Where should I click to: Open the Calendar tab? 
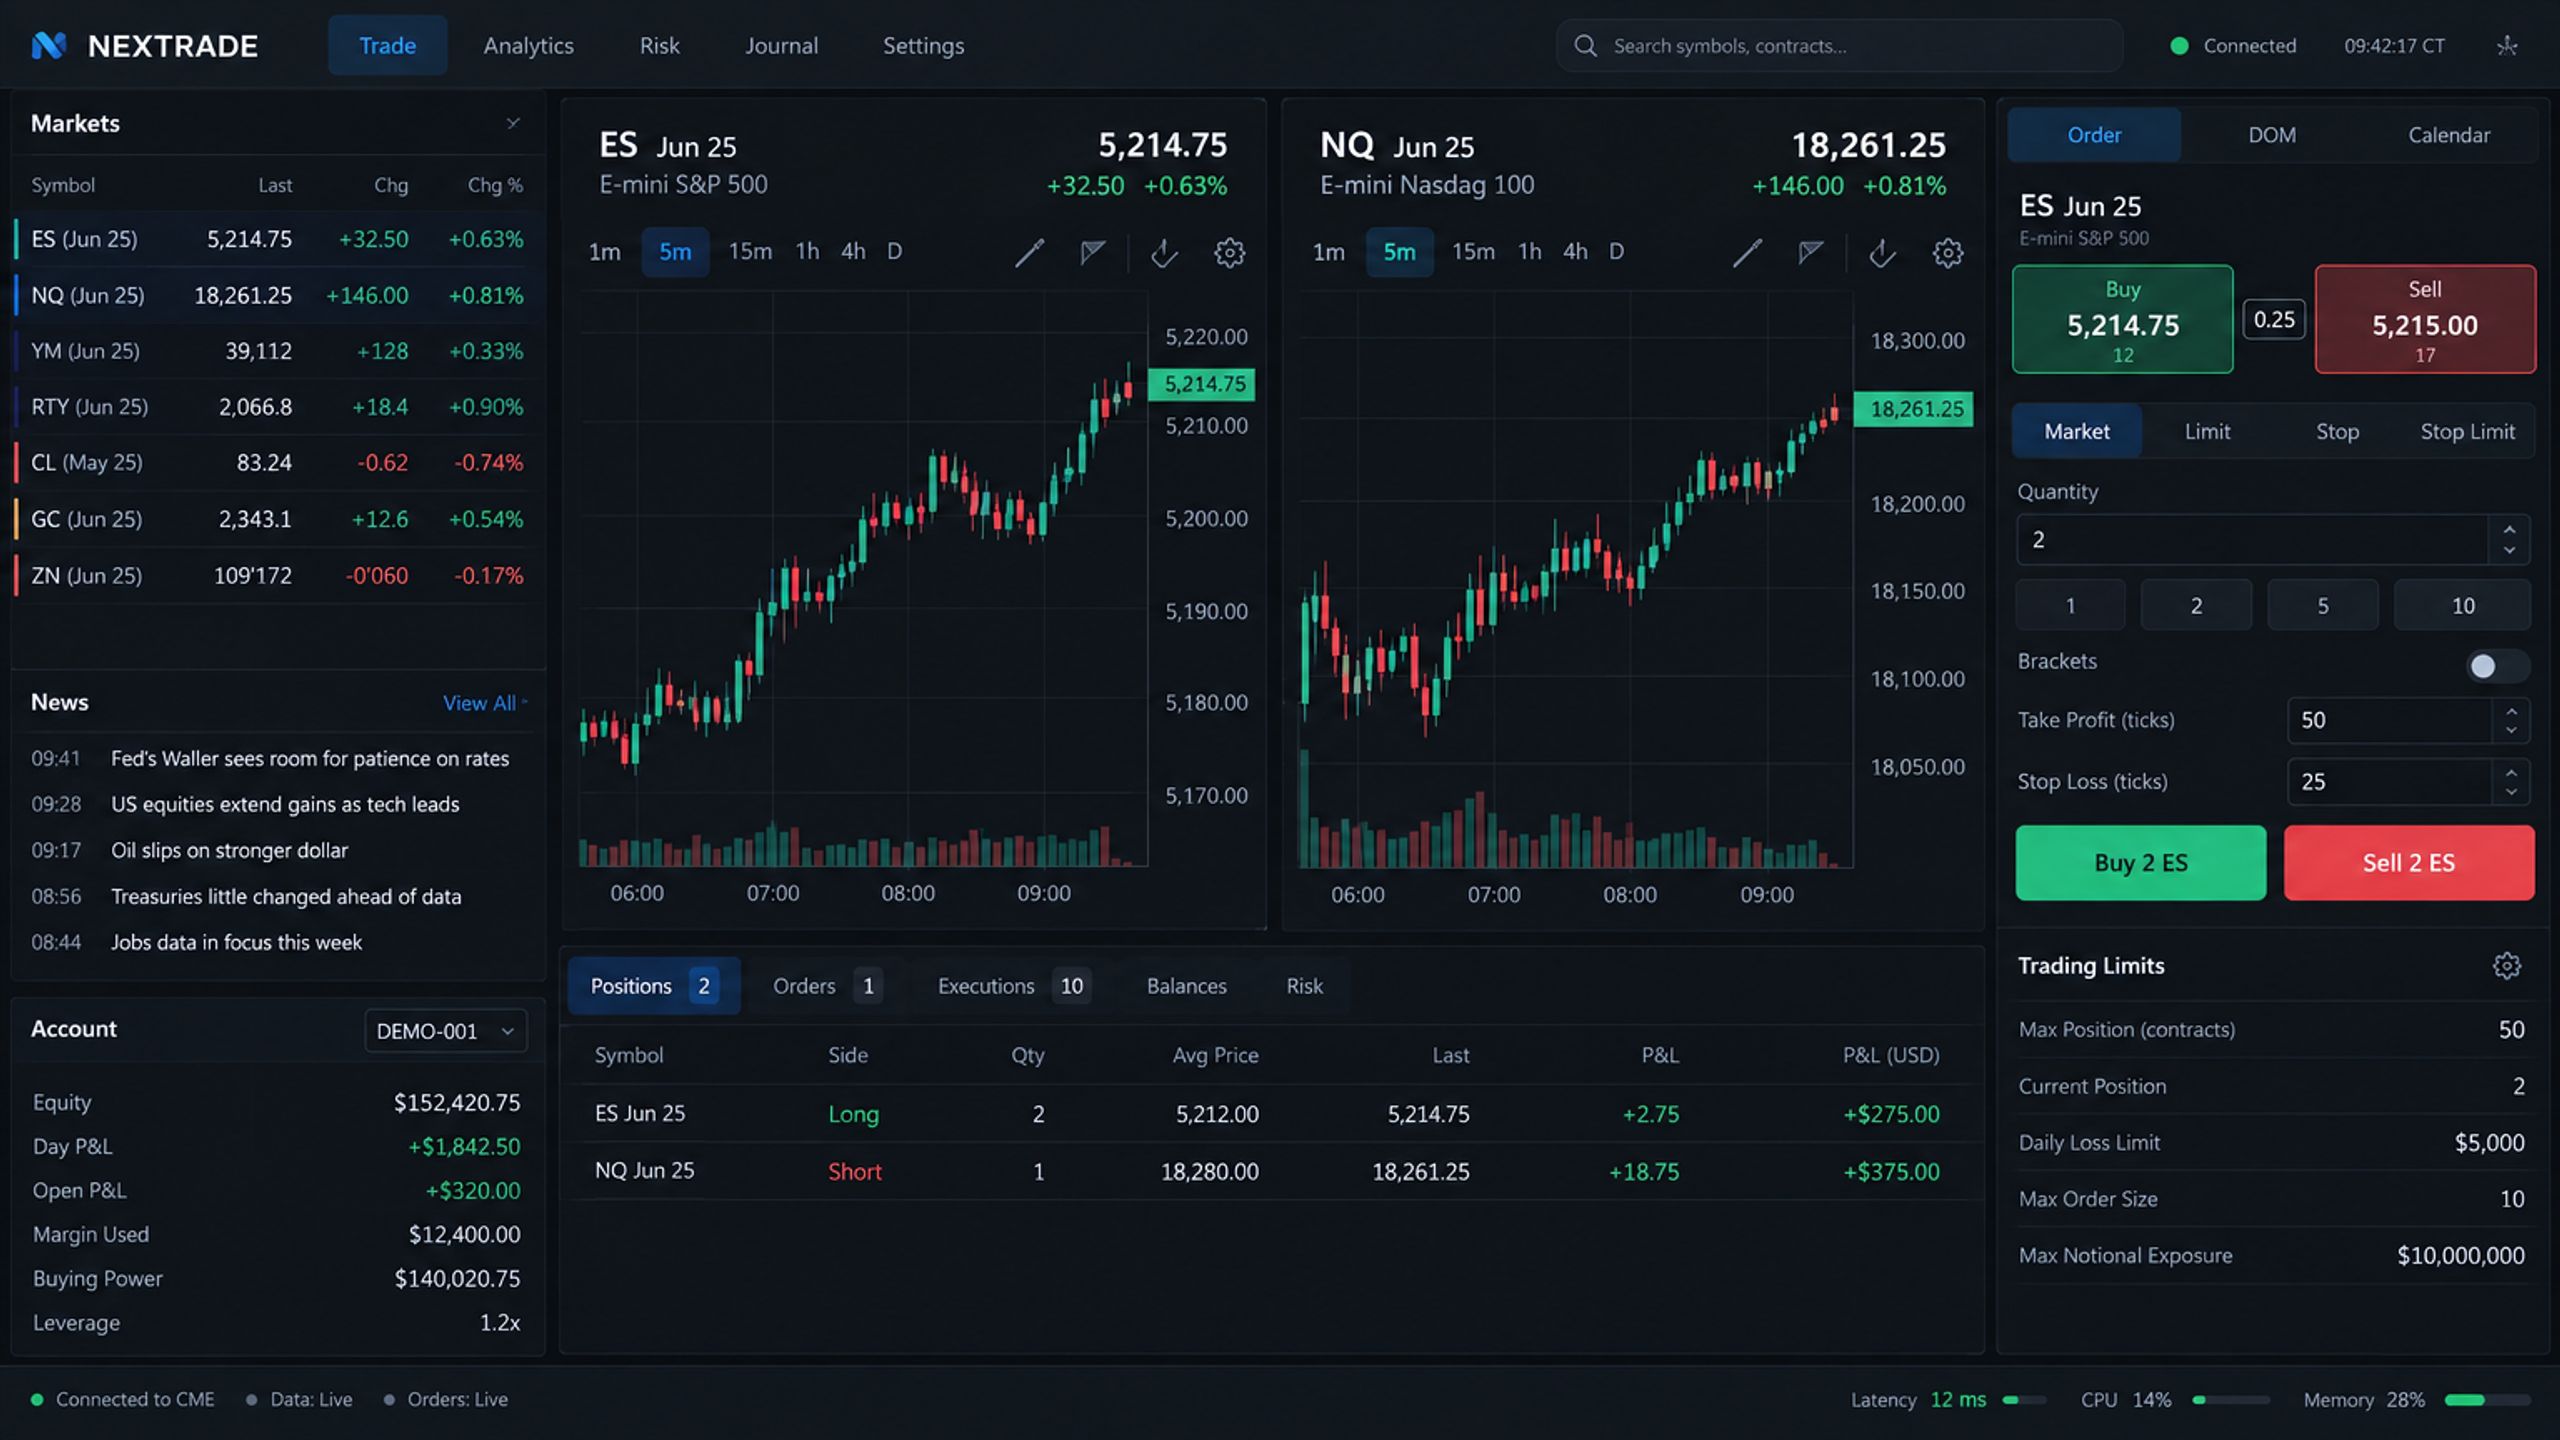click(2449, 135)
